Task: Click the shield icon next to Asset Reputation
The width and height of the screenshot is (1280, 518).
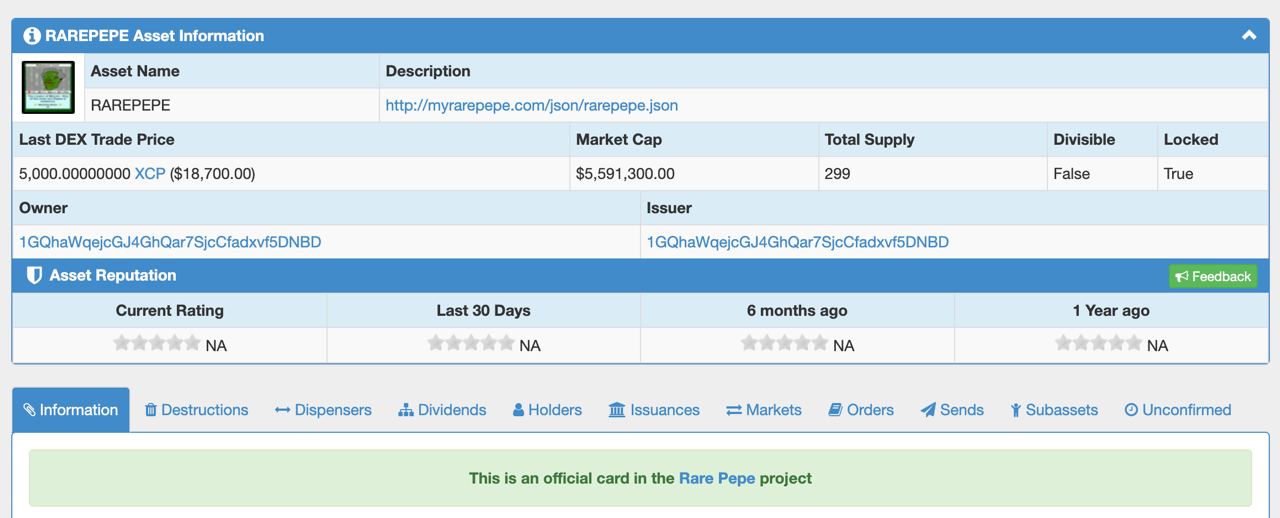Action: [34, 275]
